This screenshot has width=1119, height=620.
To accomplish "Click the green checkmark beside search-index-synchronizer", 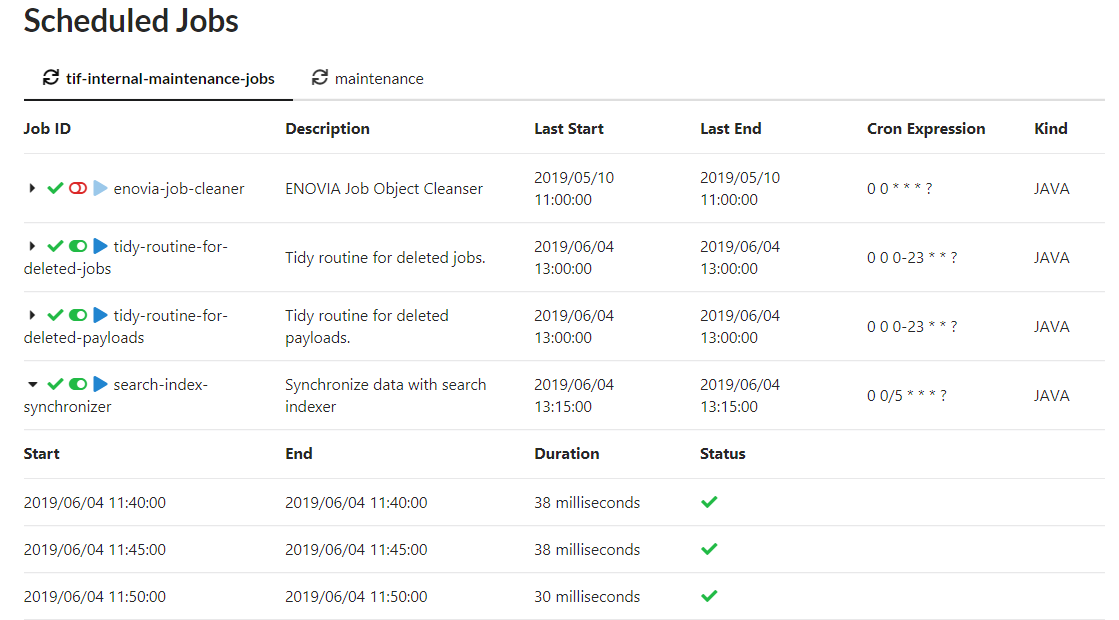I will pyautogui.click(x=56, y=384).
